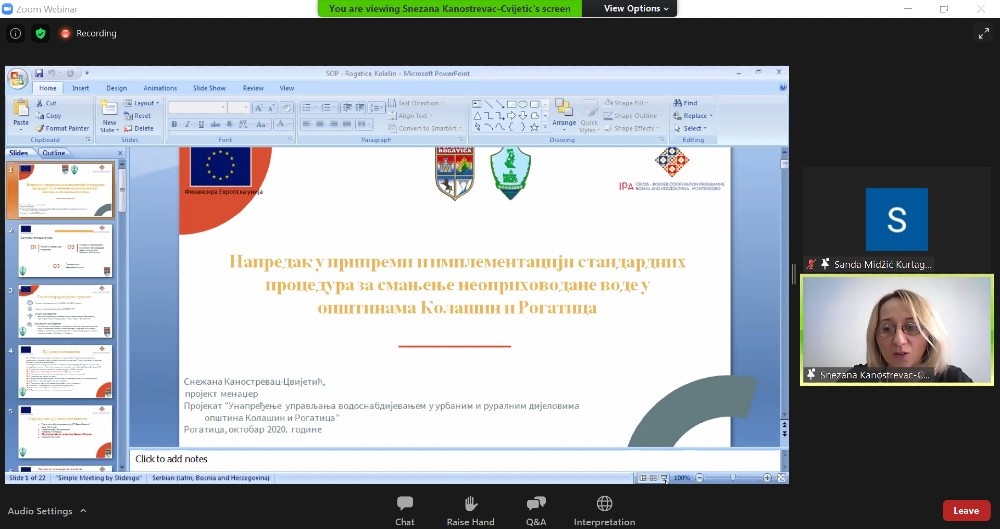
Task: Expand the Audio Settings arrow
Action: 83,511
